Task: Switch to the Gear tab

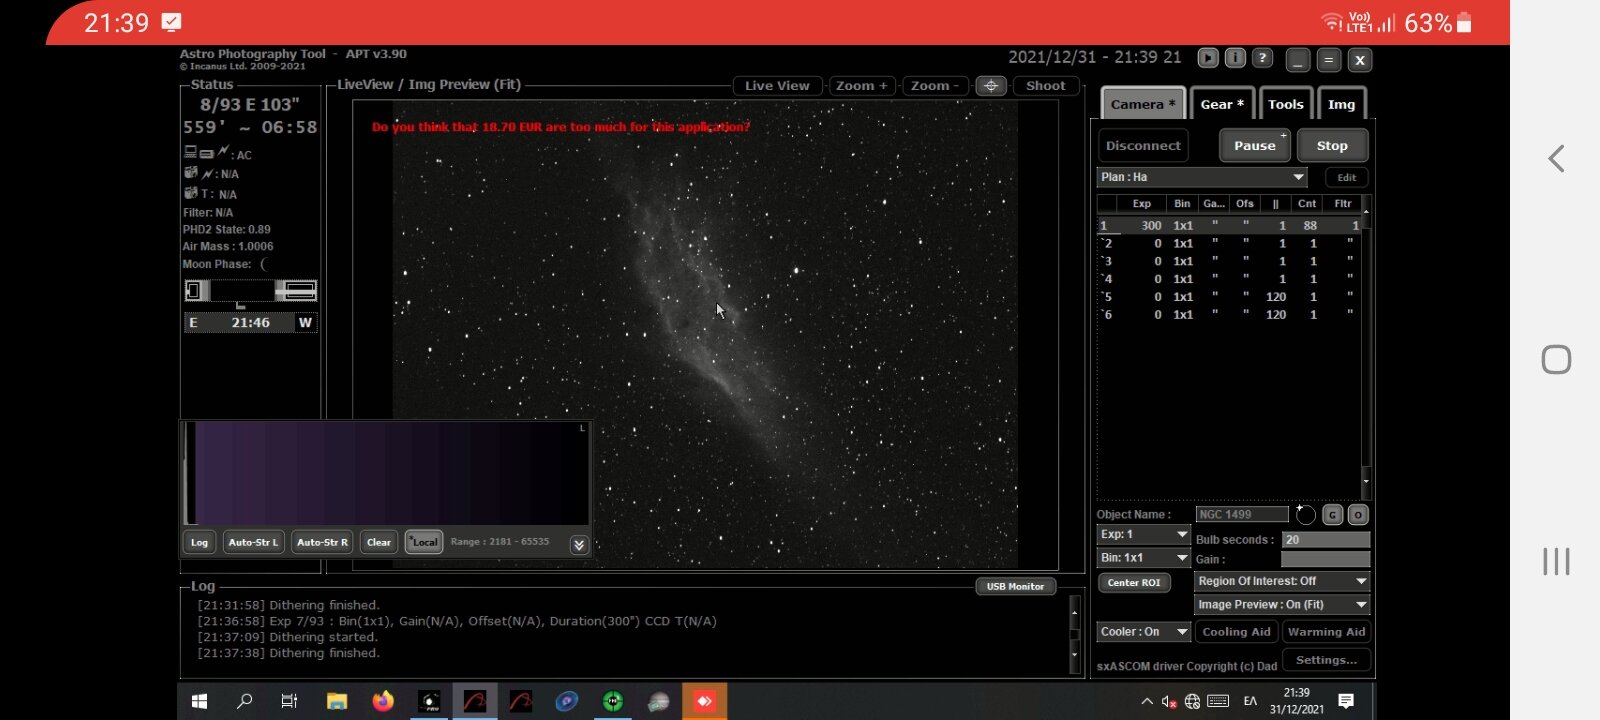Action: point(1221,104)
